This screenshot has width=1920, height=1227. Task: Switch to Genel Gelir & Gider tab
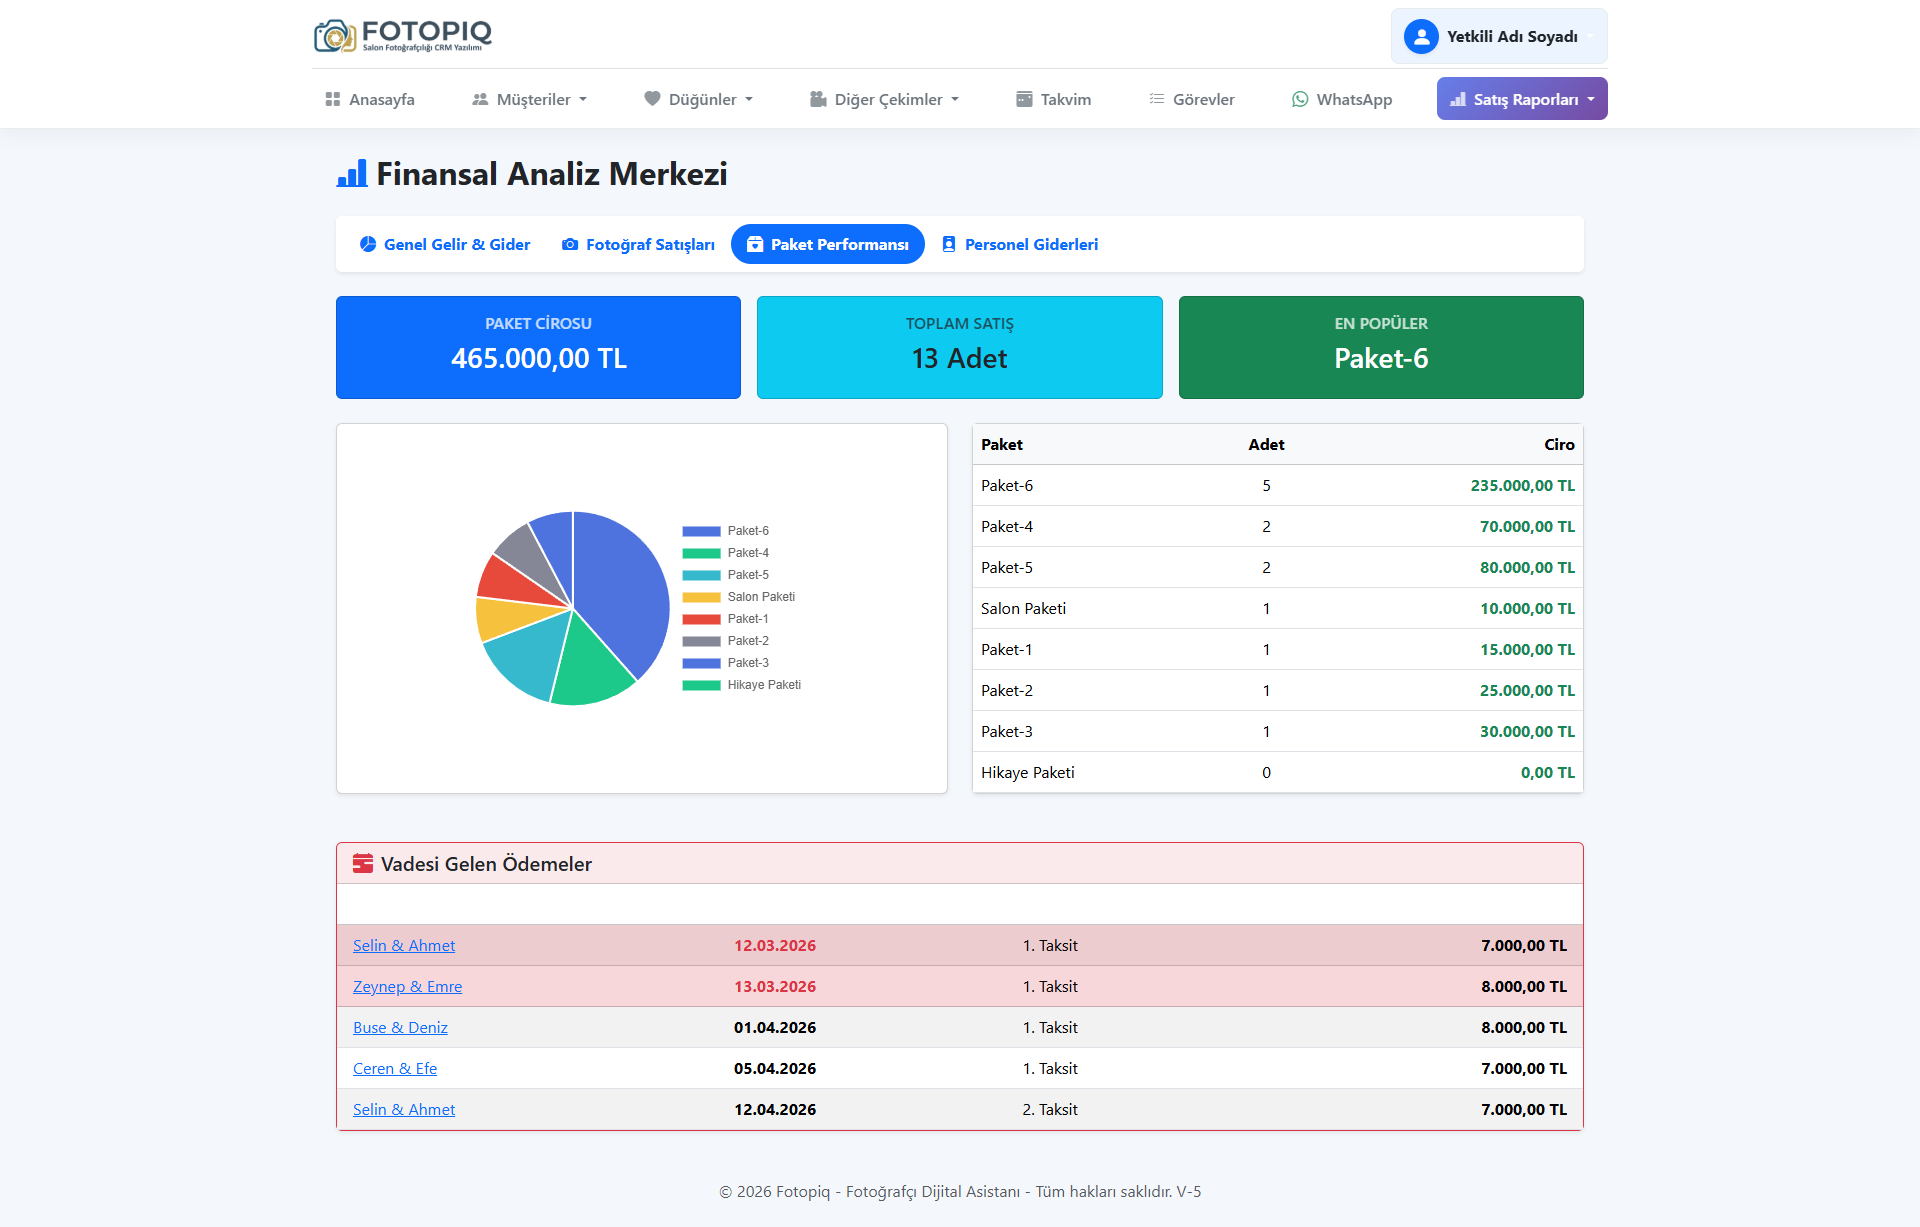(445, 244)
